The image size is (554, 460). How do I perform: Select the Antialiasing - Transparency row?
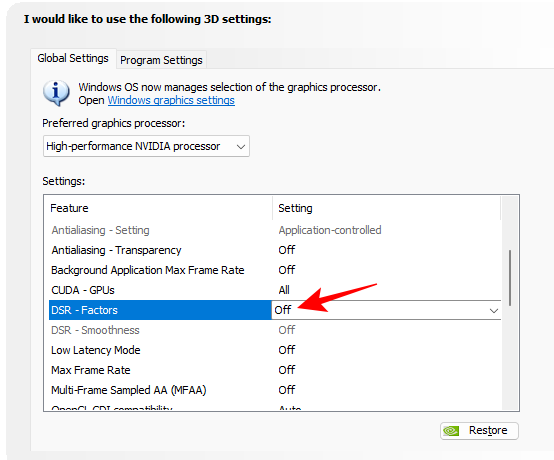pos(275,250)
